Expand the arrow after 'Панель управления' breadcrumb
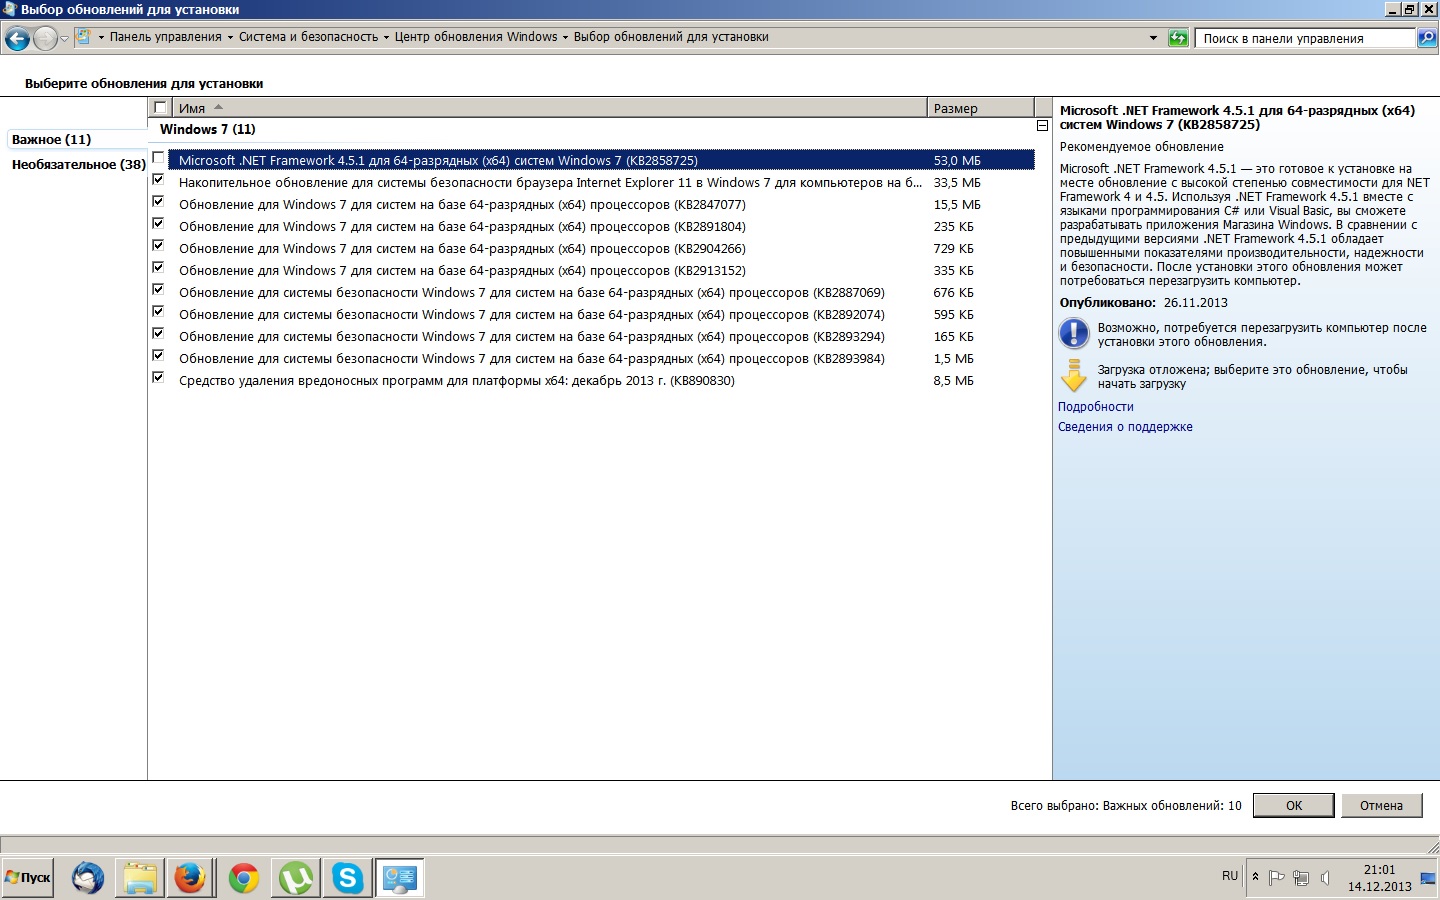Screen dimensions: 1440x900 click(230, 38)
